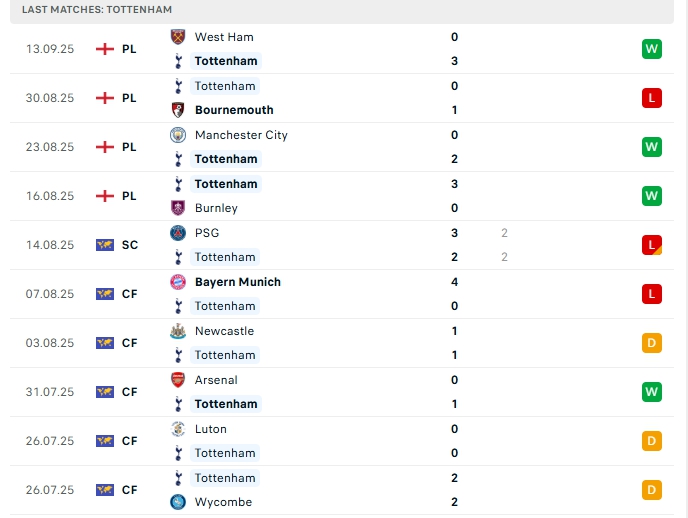Click the red L badge for Bournemouth match
The image size is (688, 518).
pos(652,98)
